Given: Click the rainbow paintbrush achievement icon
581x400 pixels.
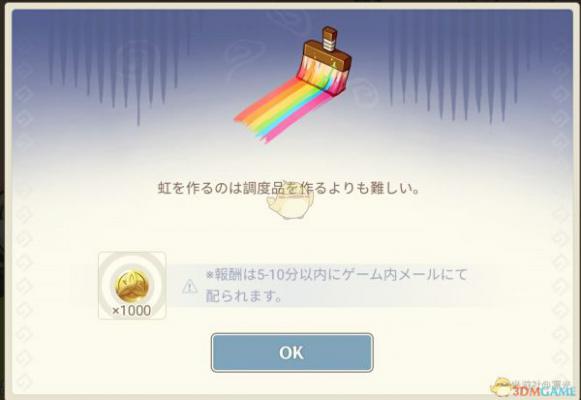Looking at the screenshot, I should (293, 85).
